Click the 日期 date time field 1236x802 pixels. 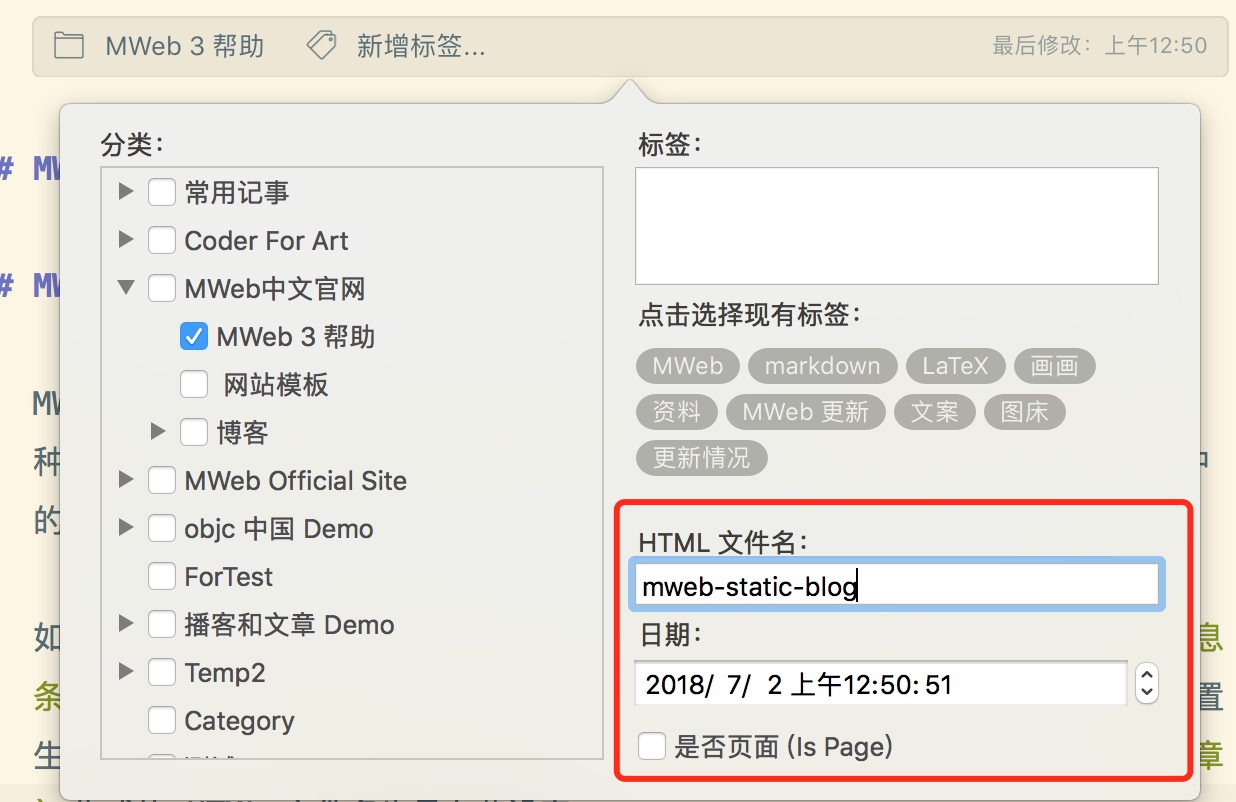[880, 685]
